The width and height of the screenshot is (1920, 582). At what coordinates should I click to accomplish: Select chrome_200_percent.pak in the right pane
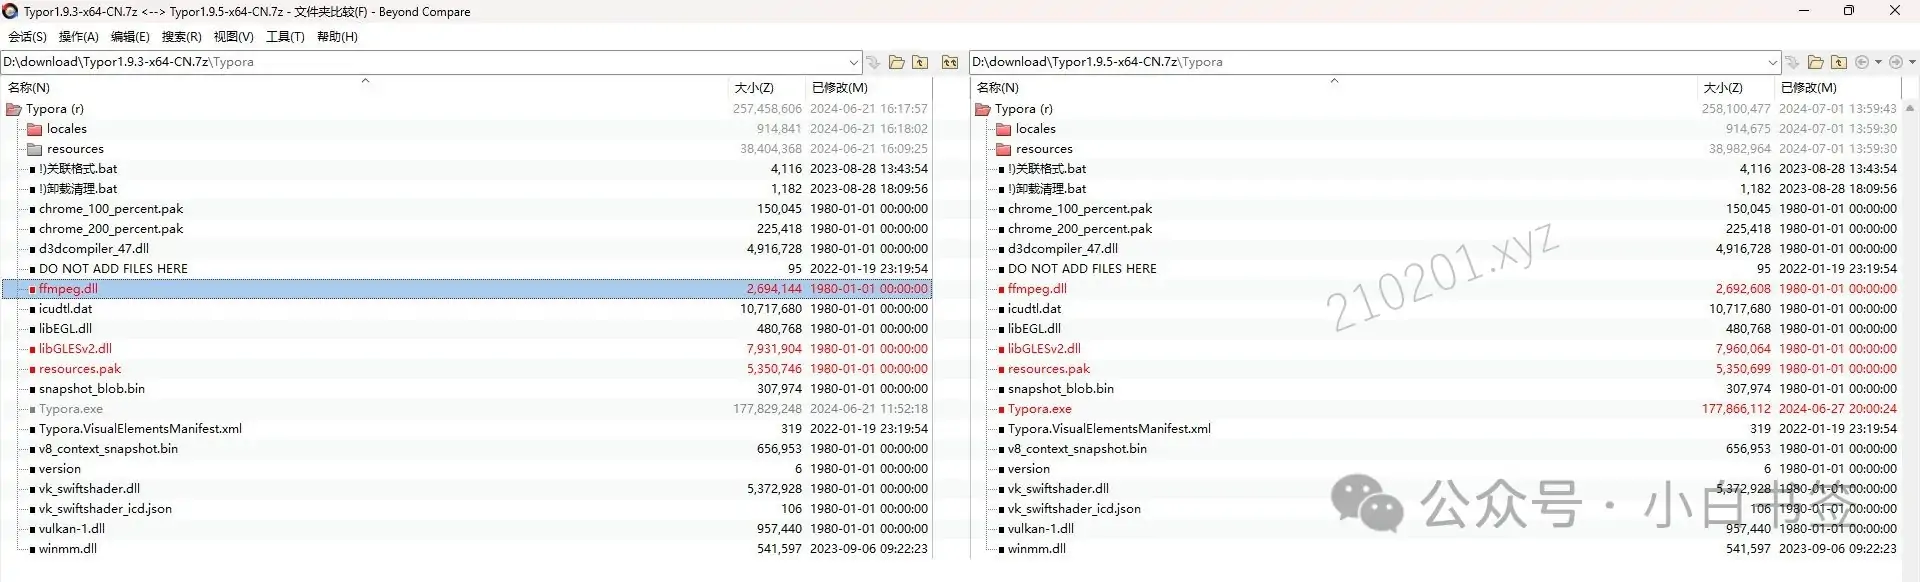1080,229
